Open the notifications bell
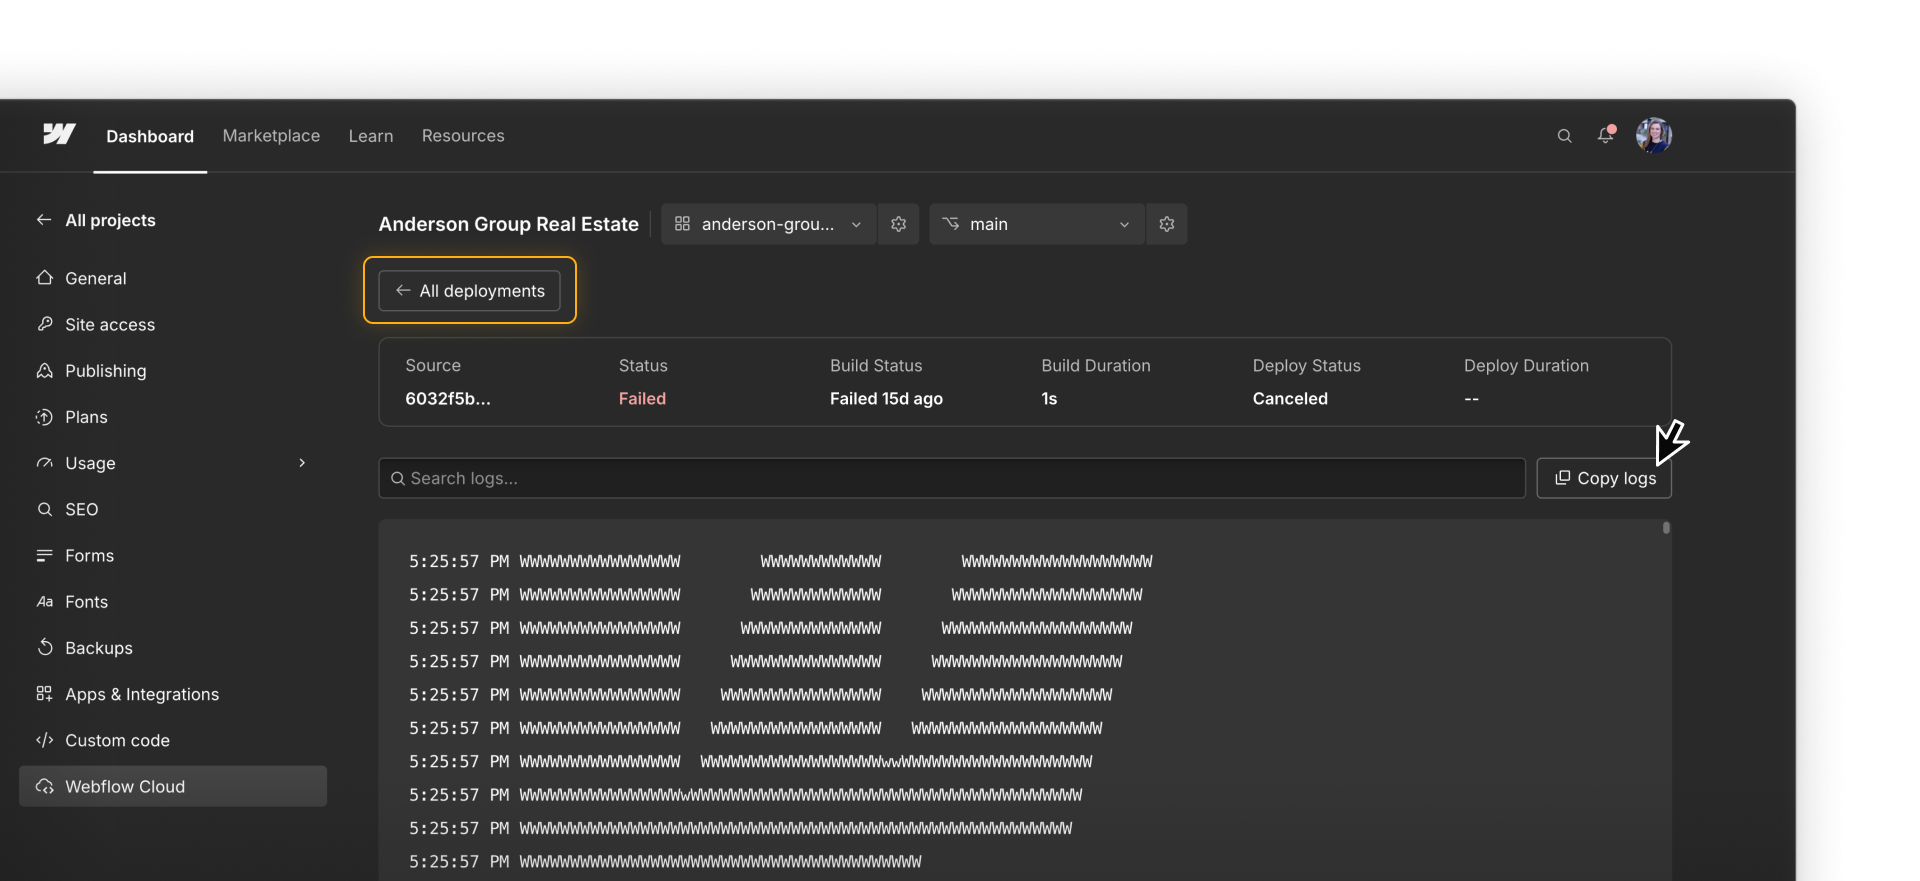Image resolution: width=1920 pixels, height=881 pixels. click(1605, 135)
